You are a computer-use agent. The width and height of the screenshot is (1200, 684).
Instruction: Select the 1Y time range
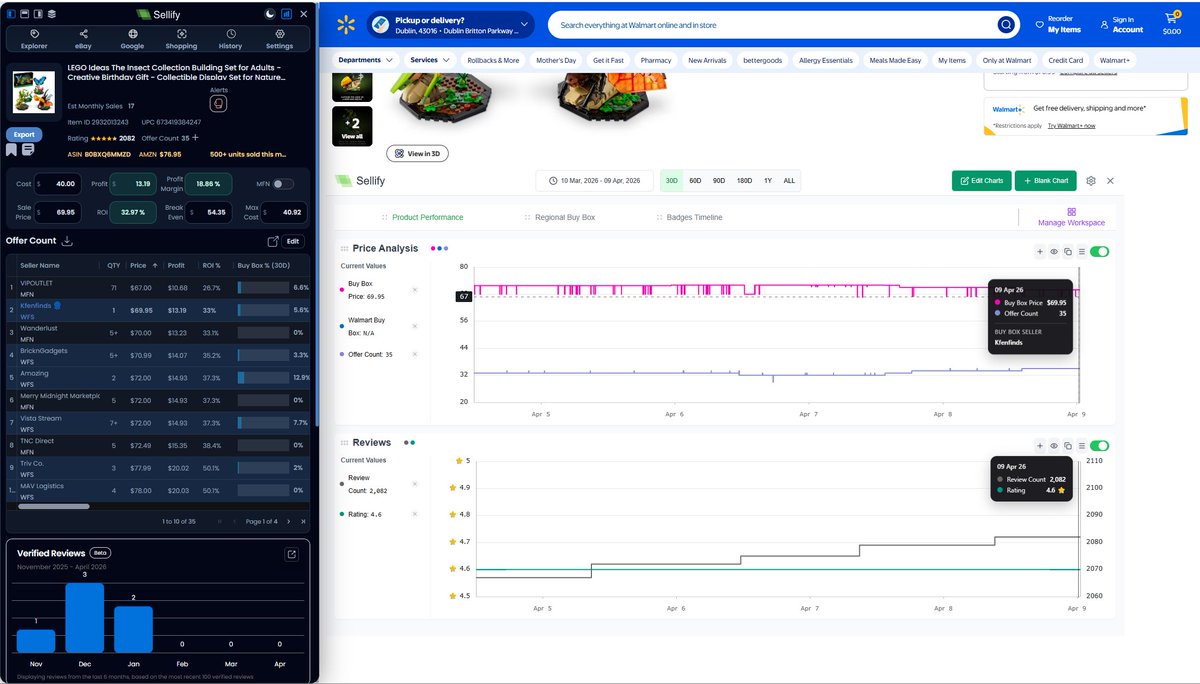coord(768,181)
